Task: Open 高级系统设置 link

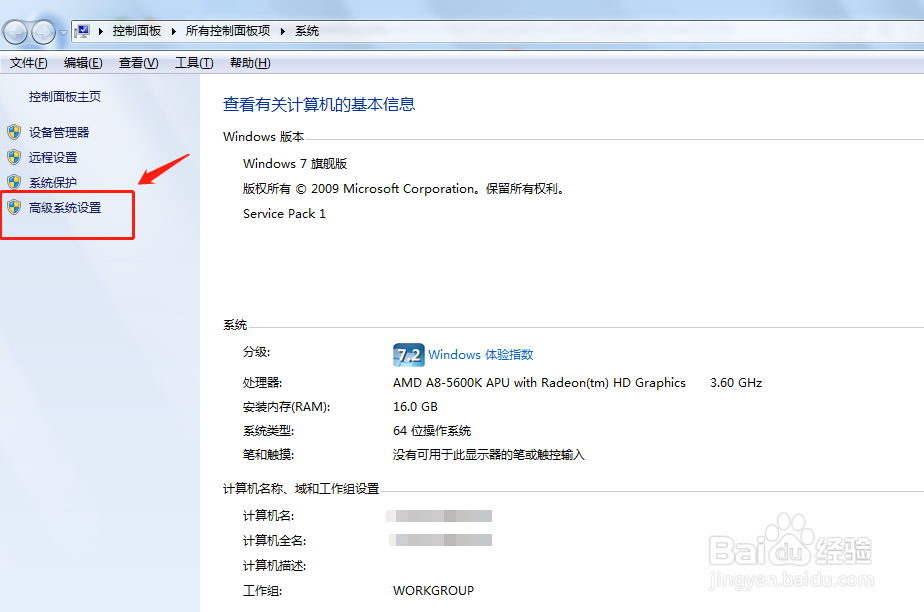Action: [65, 207]
